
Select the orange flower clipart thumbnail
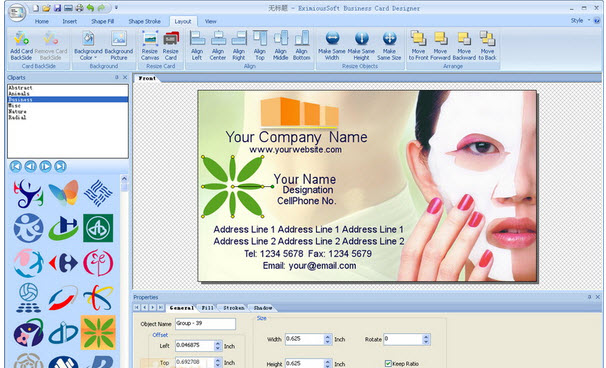pyautogui.click(x=98, y=332)
